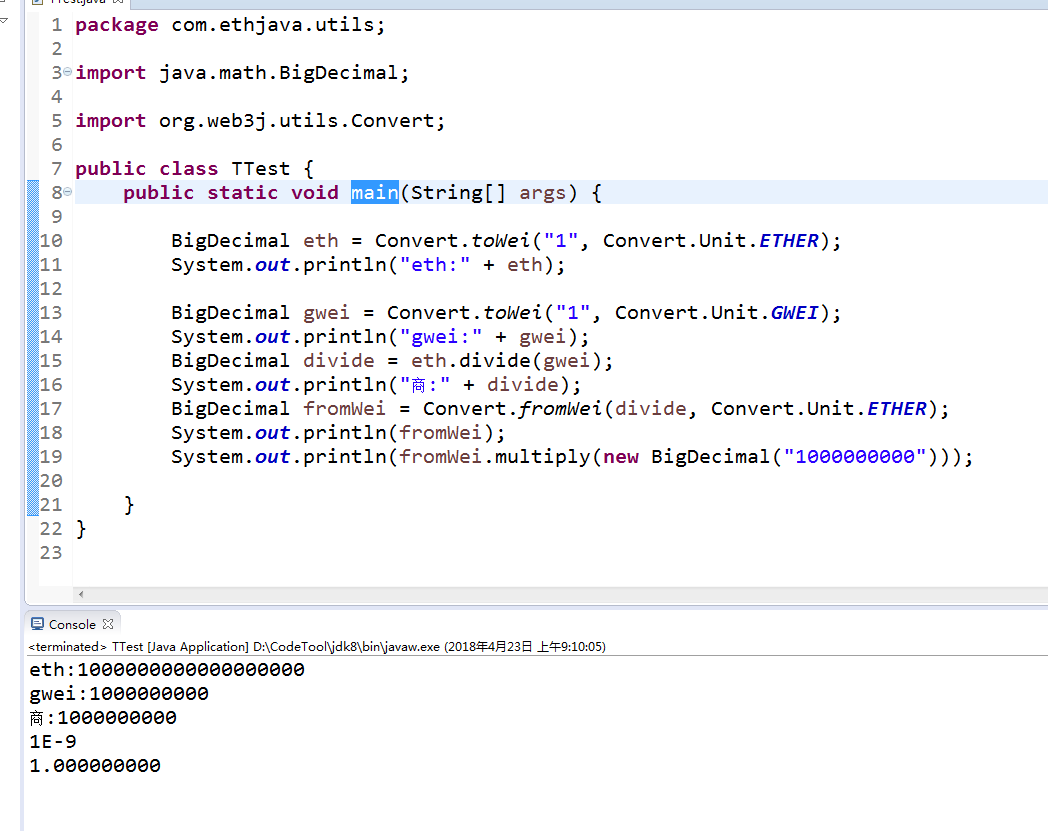The height and width of the screenshot is (831, 1048).
Task: Click the string "eth:" on line 11
Action: click(x=434, y=265)
